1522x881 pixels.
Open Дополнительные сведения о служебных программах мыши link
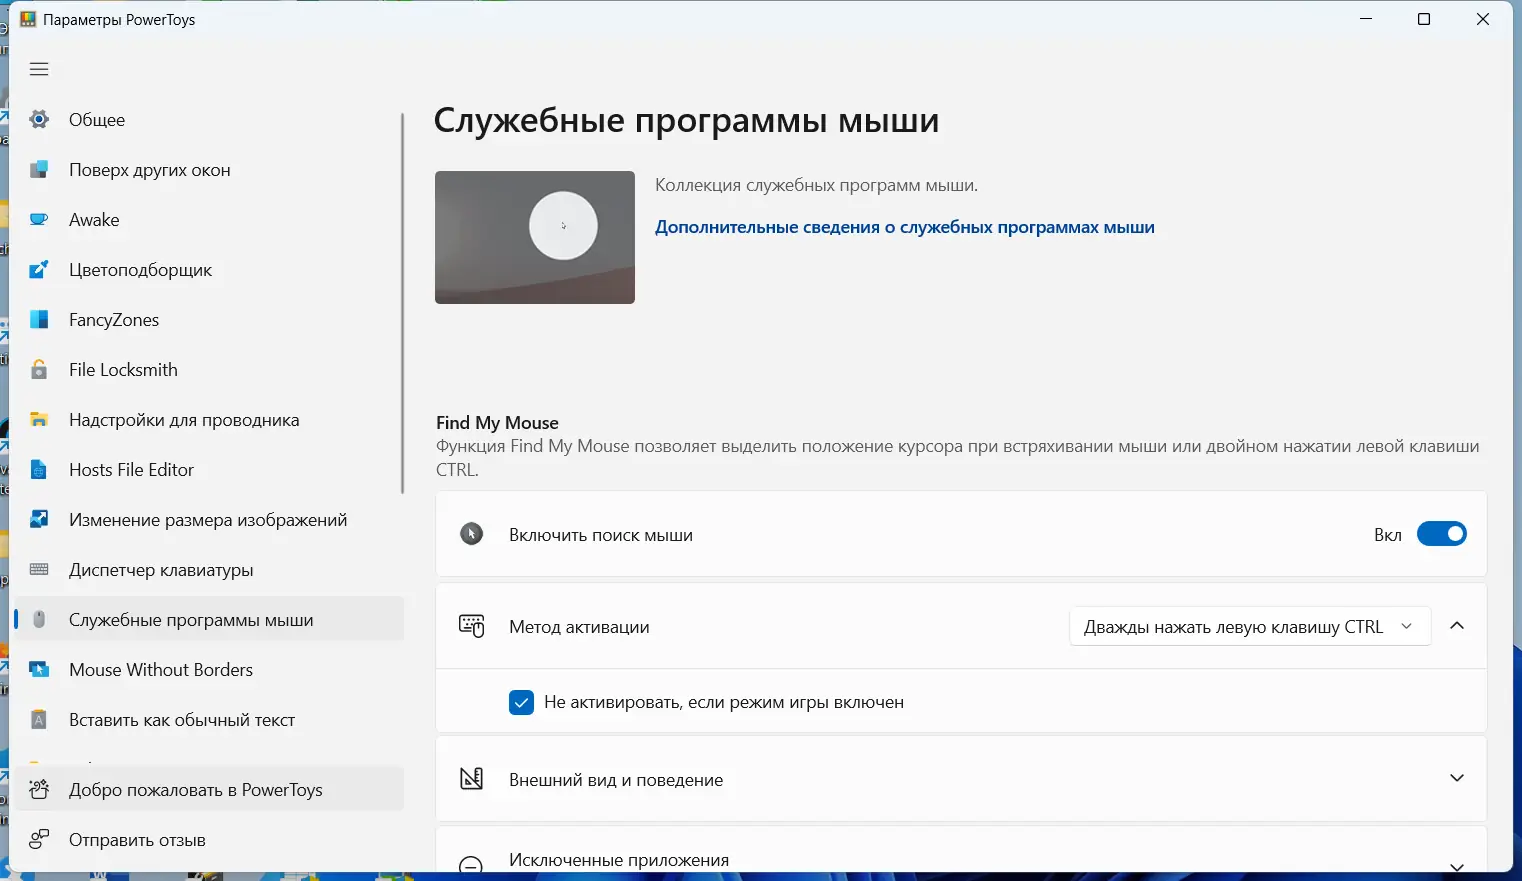coord(905,227)
